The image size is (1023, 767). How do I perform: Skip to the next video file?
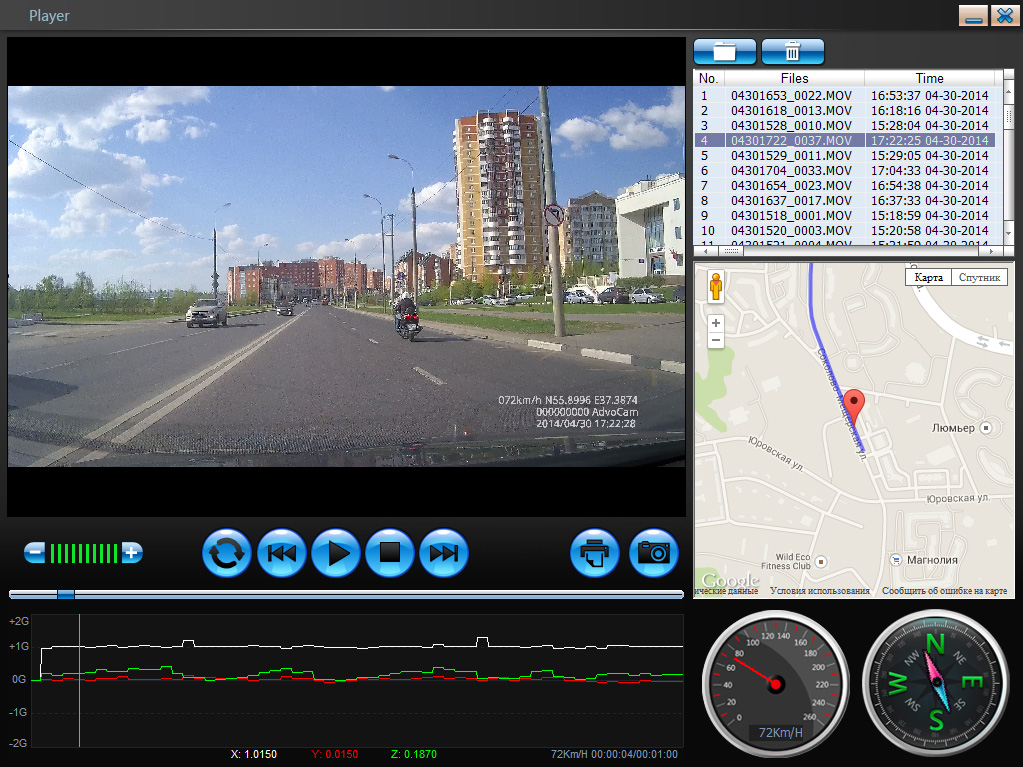point(444,553)
